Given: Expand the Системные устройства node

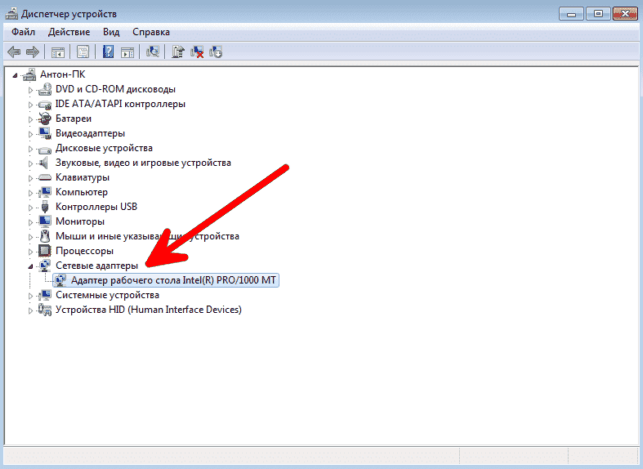Looking at the screenshot, I should coord(30,296).
